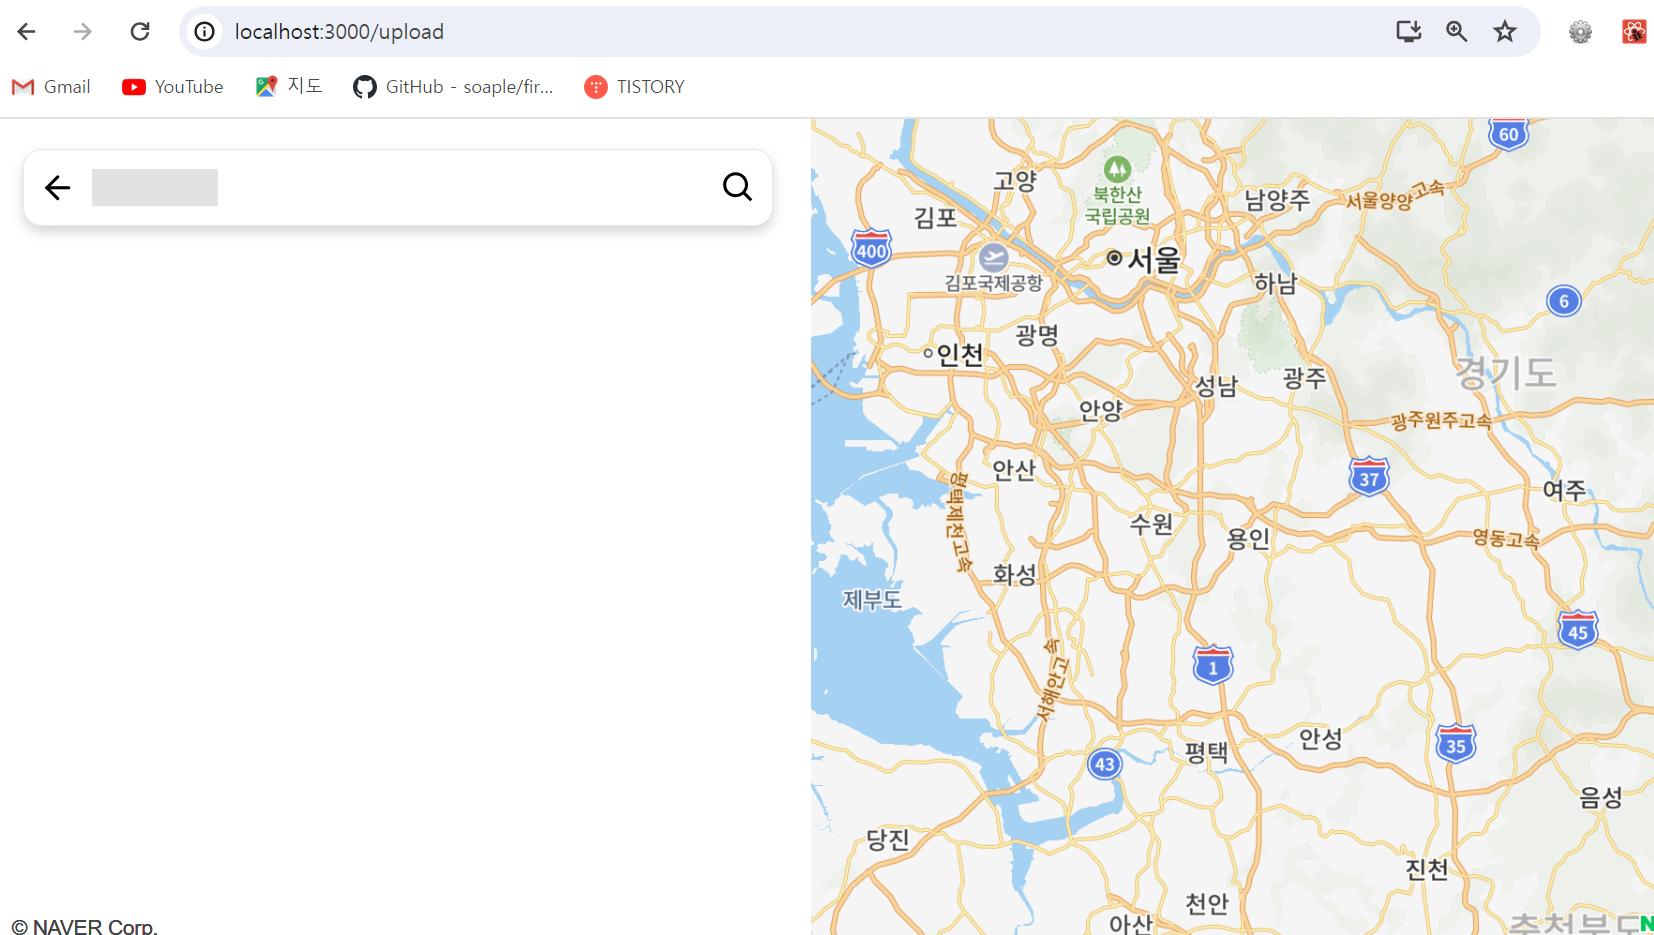Open the GitHub soaple/fir... bookmark

tap(453, 87)
